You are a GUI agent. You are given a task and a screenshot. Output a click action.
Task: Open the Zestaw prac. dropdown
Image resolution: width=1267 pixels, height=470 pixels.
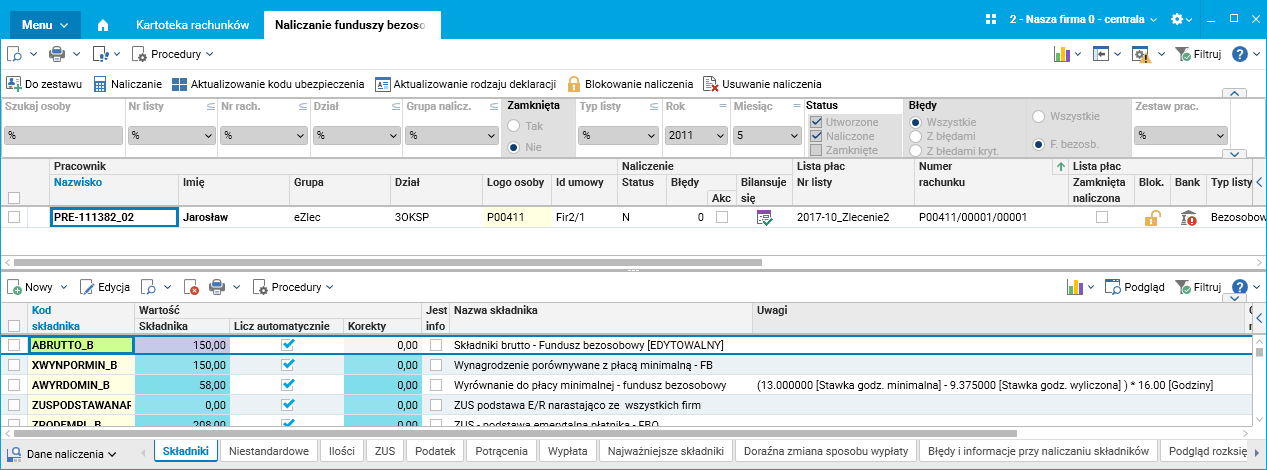[1180, 135]
